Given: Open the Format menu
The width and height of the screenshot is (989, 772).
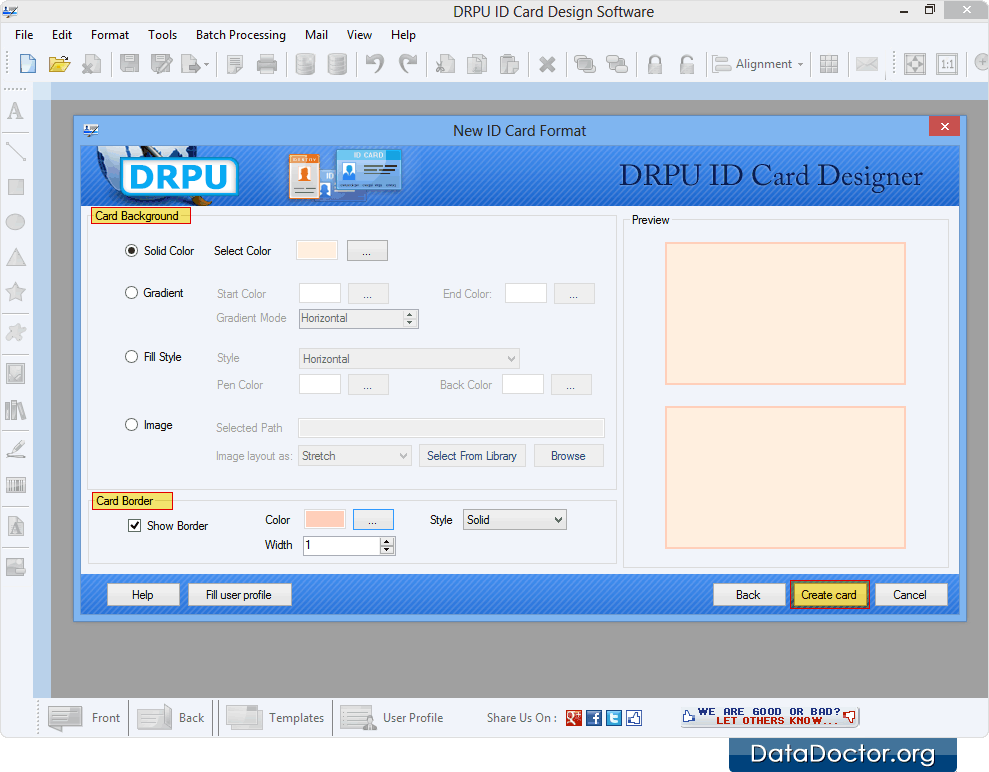Looking at the screenshot, I should pos(110,35).
